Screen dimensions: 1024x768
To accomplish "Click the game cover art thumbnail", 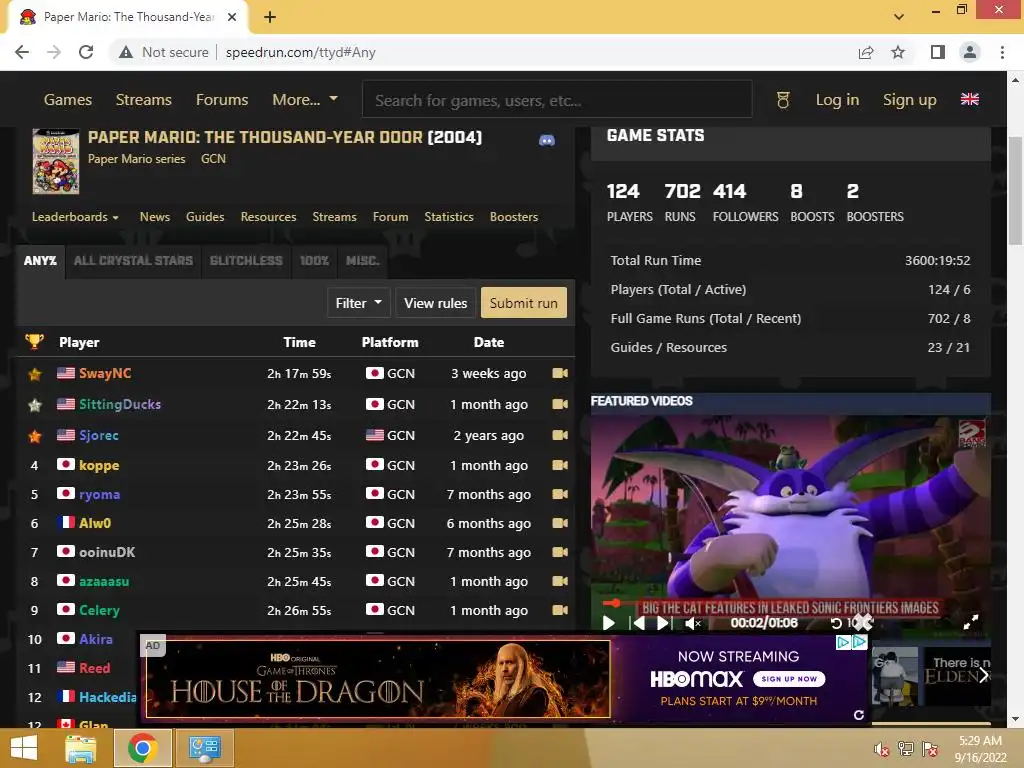I will tap(56, 161).
